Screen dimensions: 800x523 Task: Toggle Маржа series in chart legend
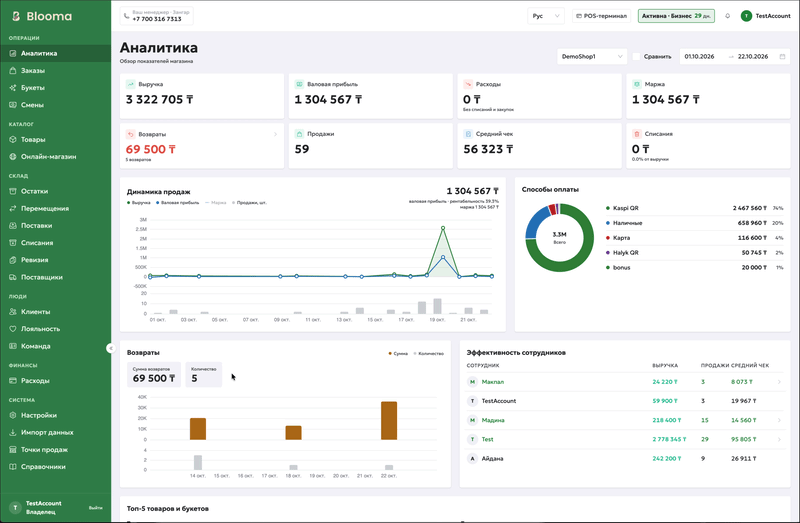[x=215, y=203]
